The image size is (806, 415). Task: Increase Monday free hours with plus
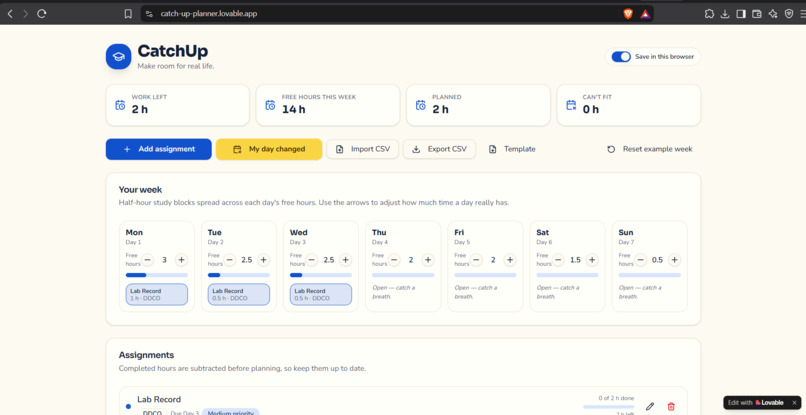(181, 260)
